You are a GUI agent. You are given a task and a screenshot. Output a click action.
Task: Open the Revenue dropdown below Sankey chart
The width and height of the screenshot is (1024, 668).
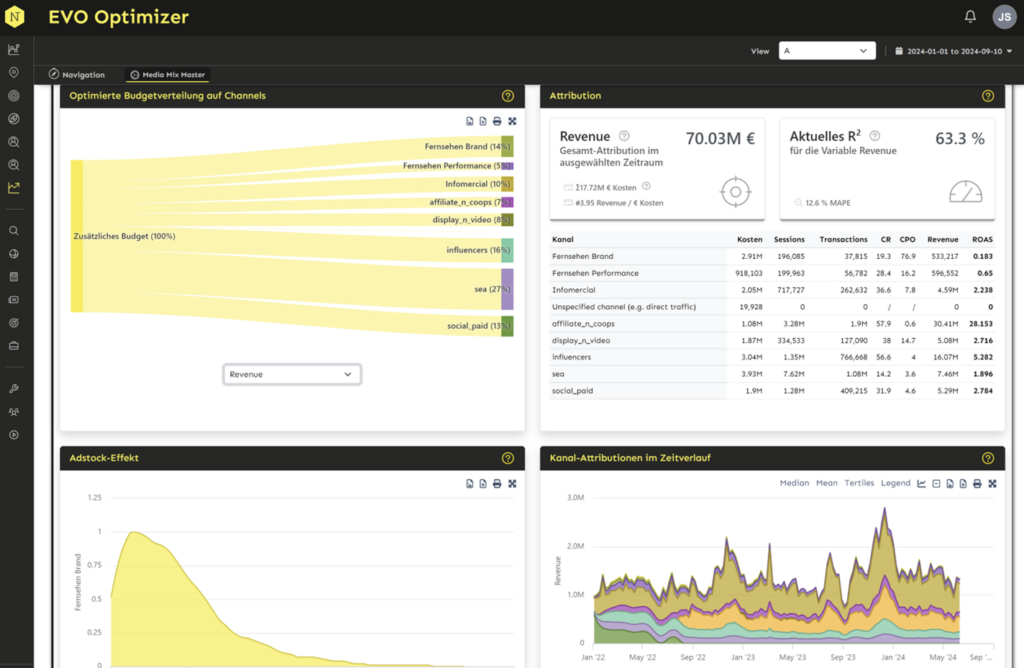point(291,374)
